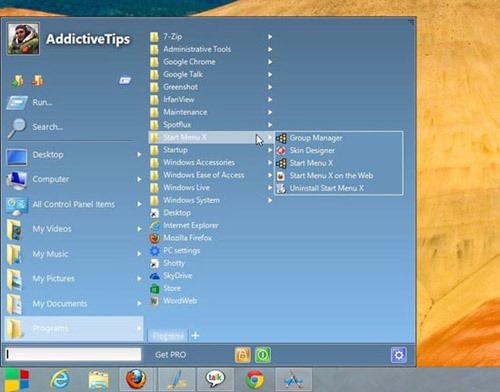
Task: Switch to the Programs tab at bottom
Action: click(168, 336)
